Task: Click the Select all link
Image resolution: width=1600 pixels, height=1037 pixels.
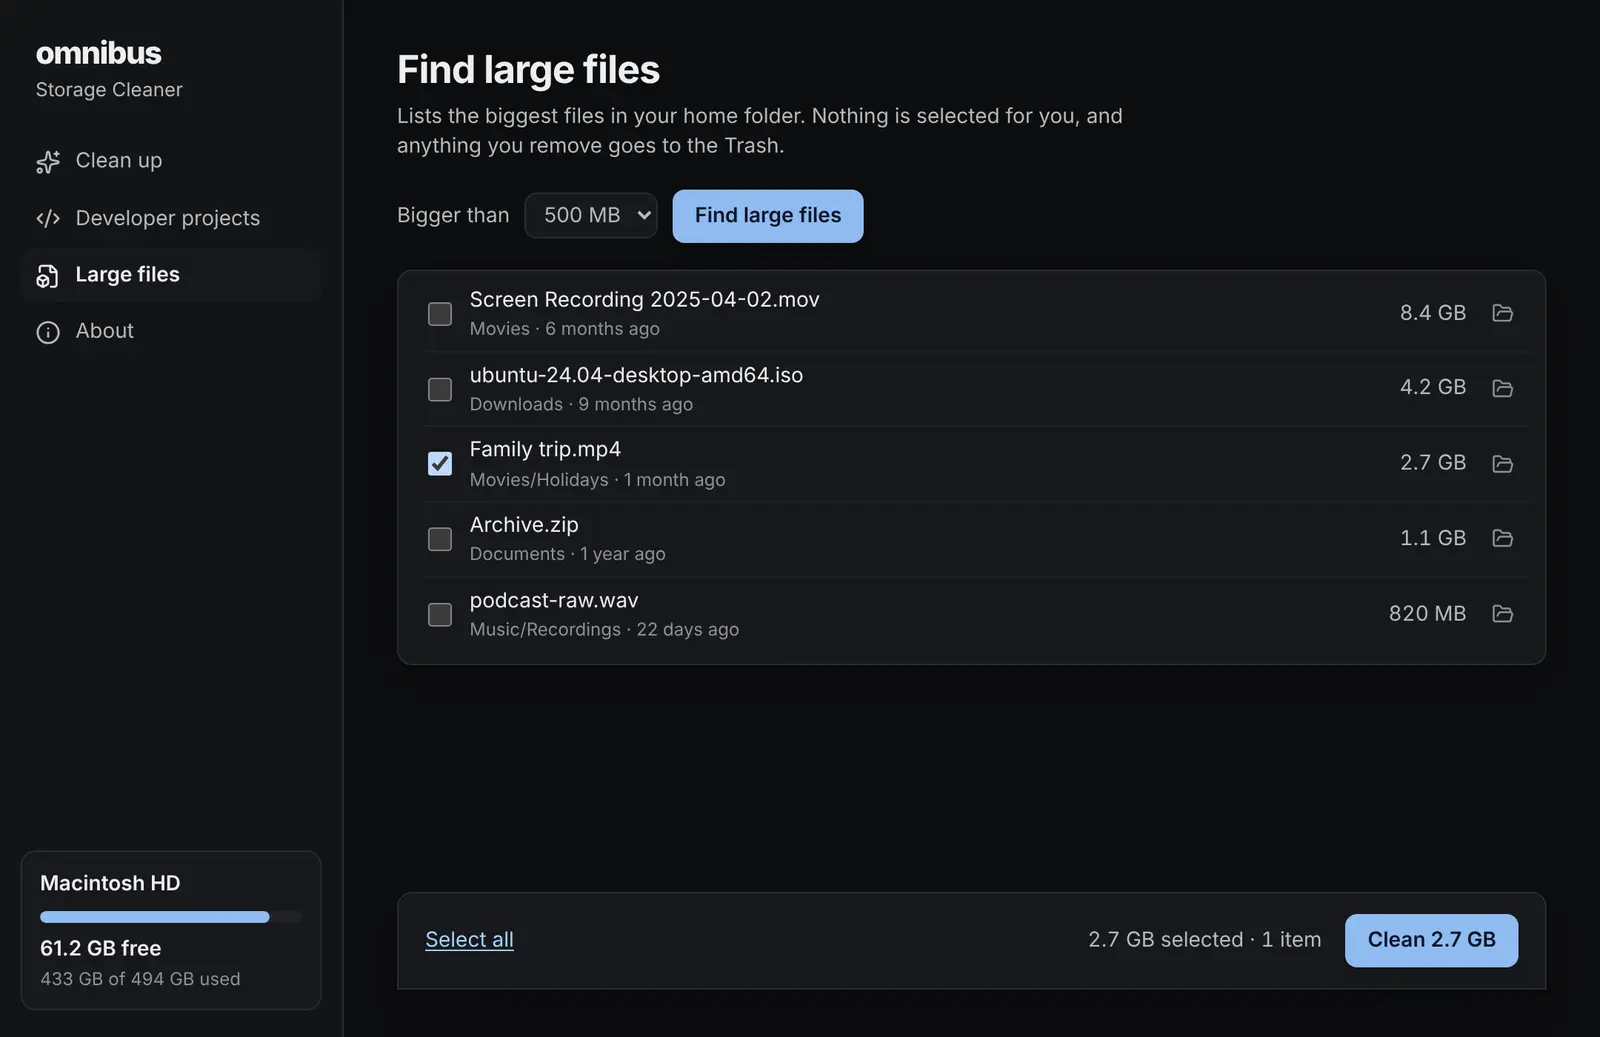Action: [469, 939]
